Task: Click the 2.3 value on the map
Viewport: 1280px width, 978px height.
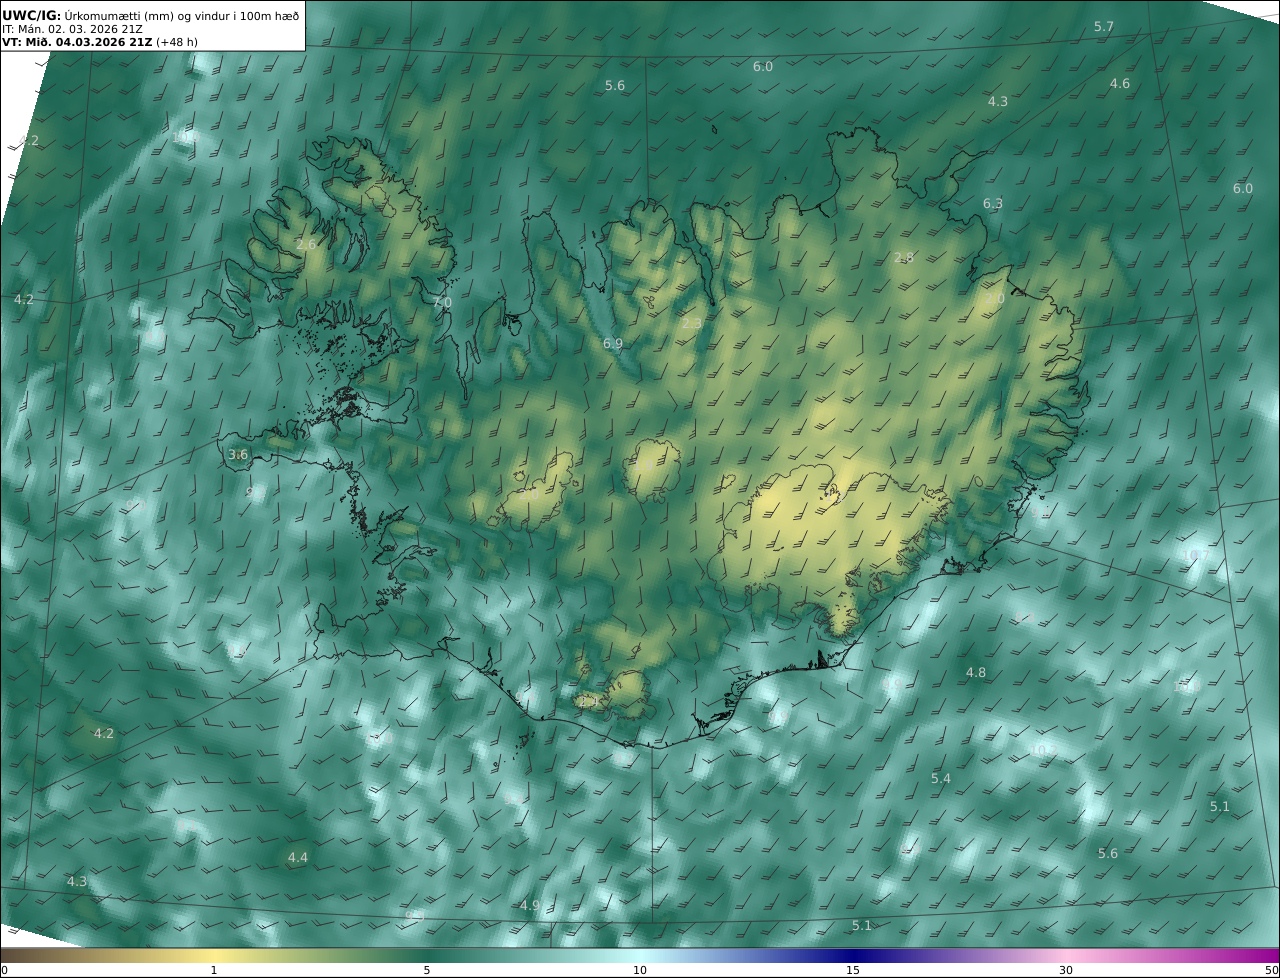Action: [692, 324]
